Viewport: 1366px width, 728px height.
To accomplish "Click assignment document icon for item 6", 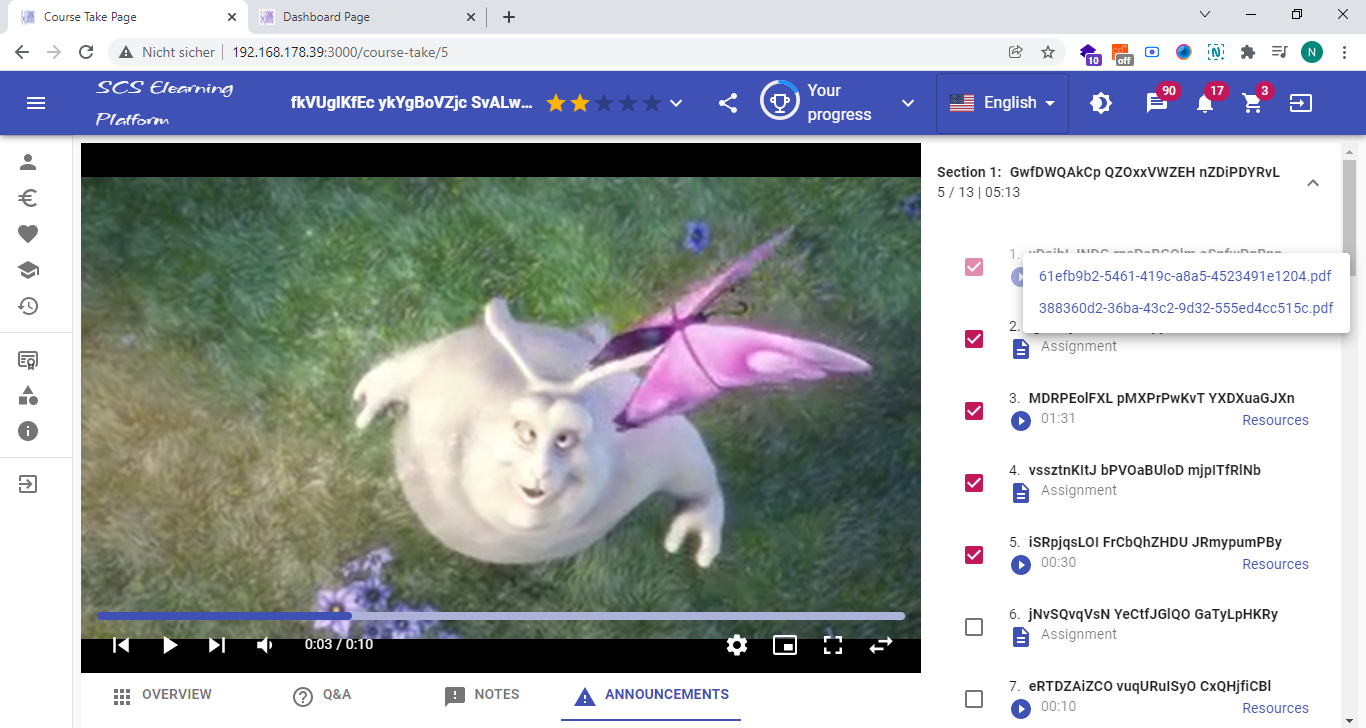I will pos(1020,637).
